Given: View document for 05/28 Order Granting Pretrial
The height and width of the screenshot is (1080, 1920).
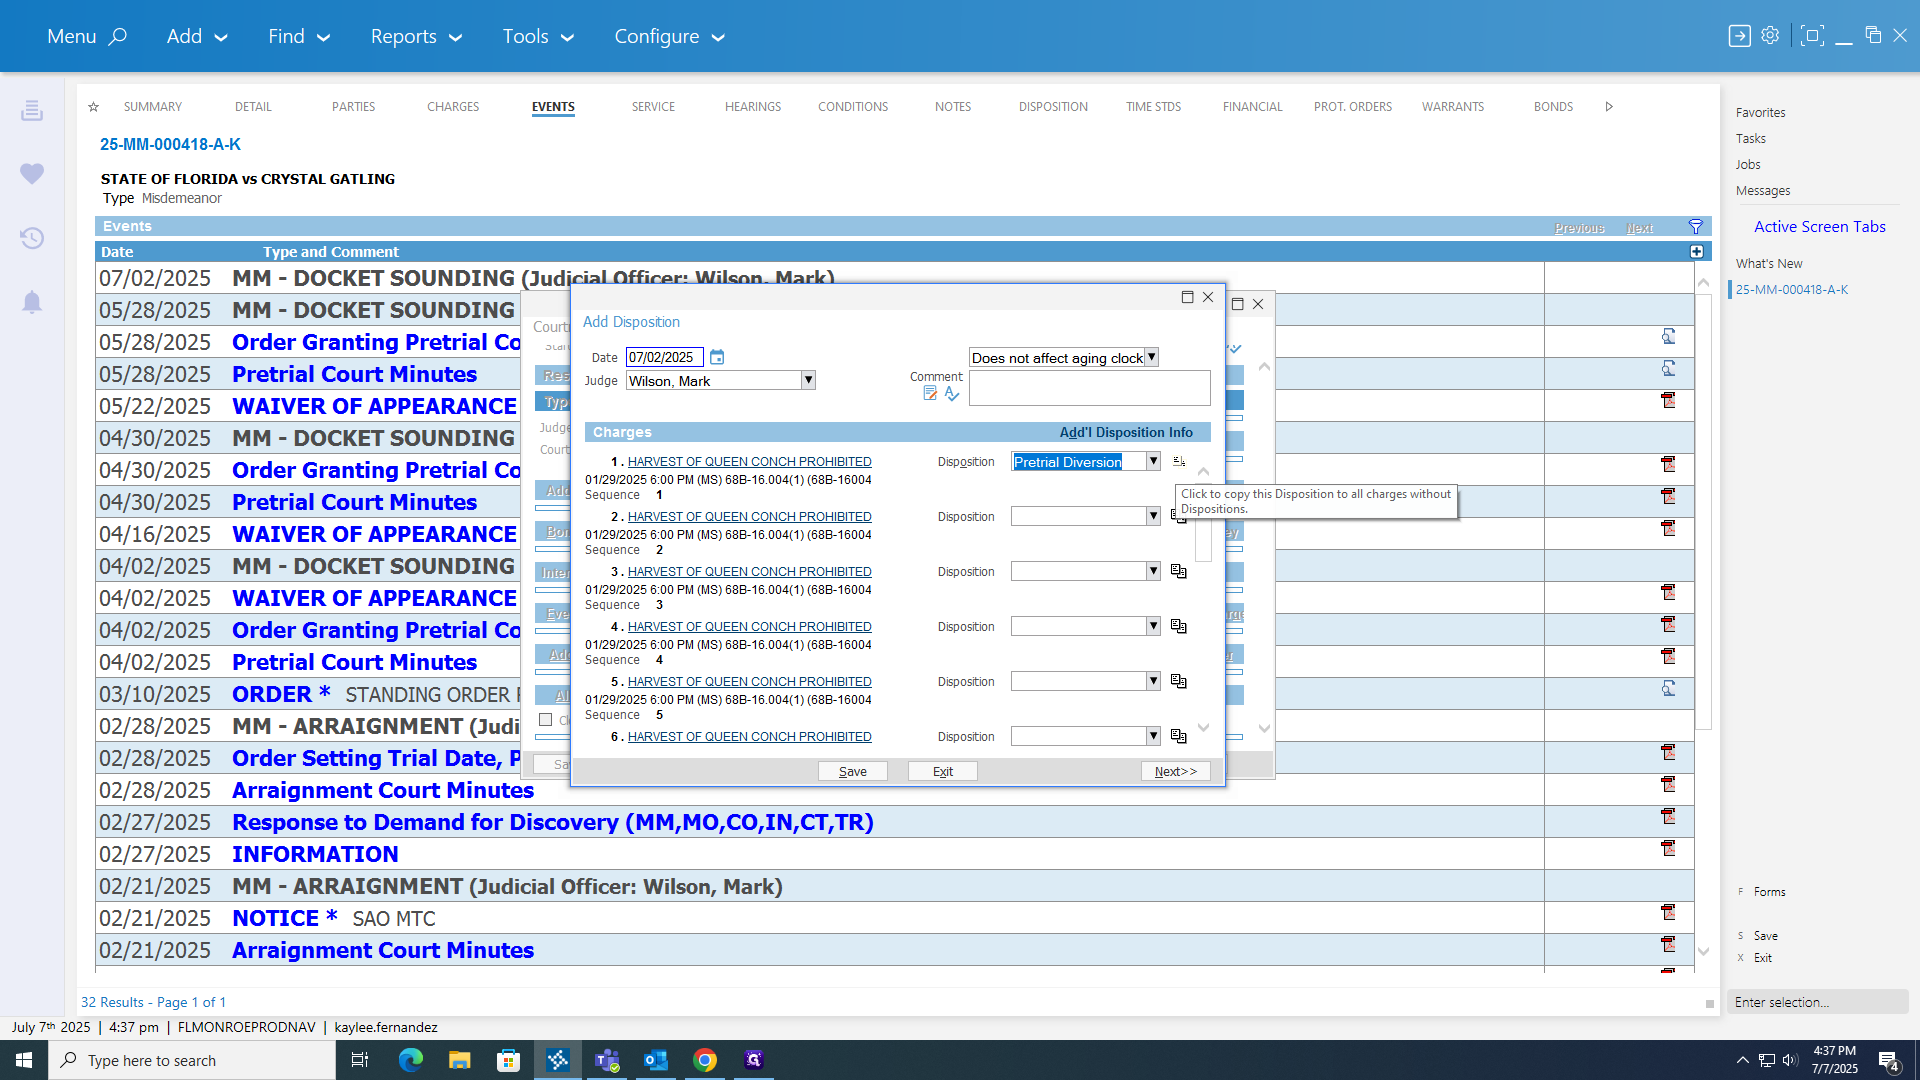Looking at the screenshot, I should coord(1668,337).
